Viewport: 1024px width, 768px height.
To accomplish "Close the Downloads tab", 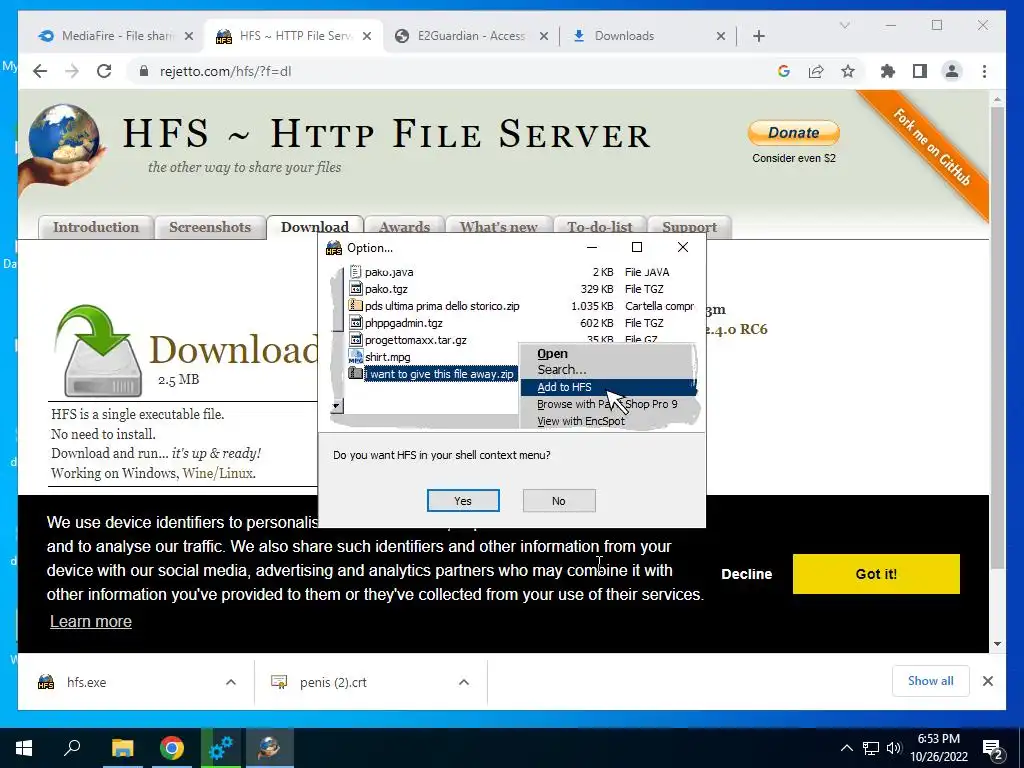I will pyautogui.click(x=720, y=36).
